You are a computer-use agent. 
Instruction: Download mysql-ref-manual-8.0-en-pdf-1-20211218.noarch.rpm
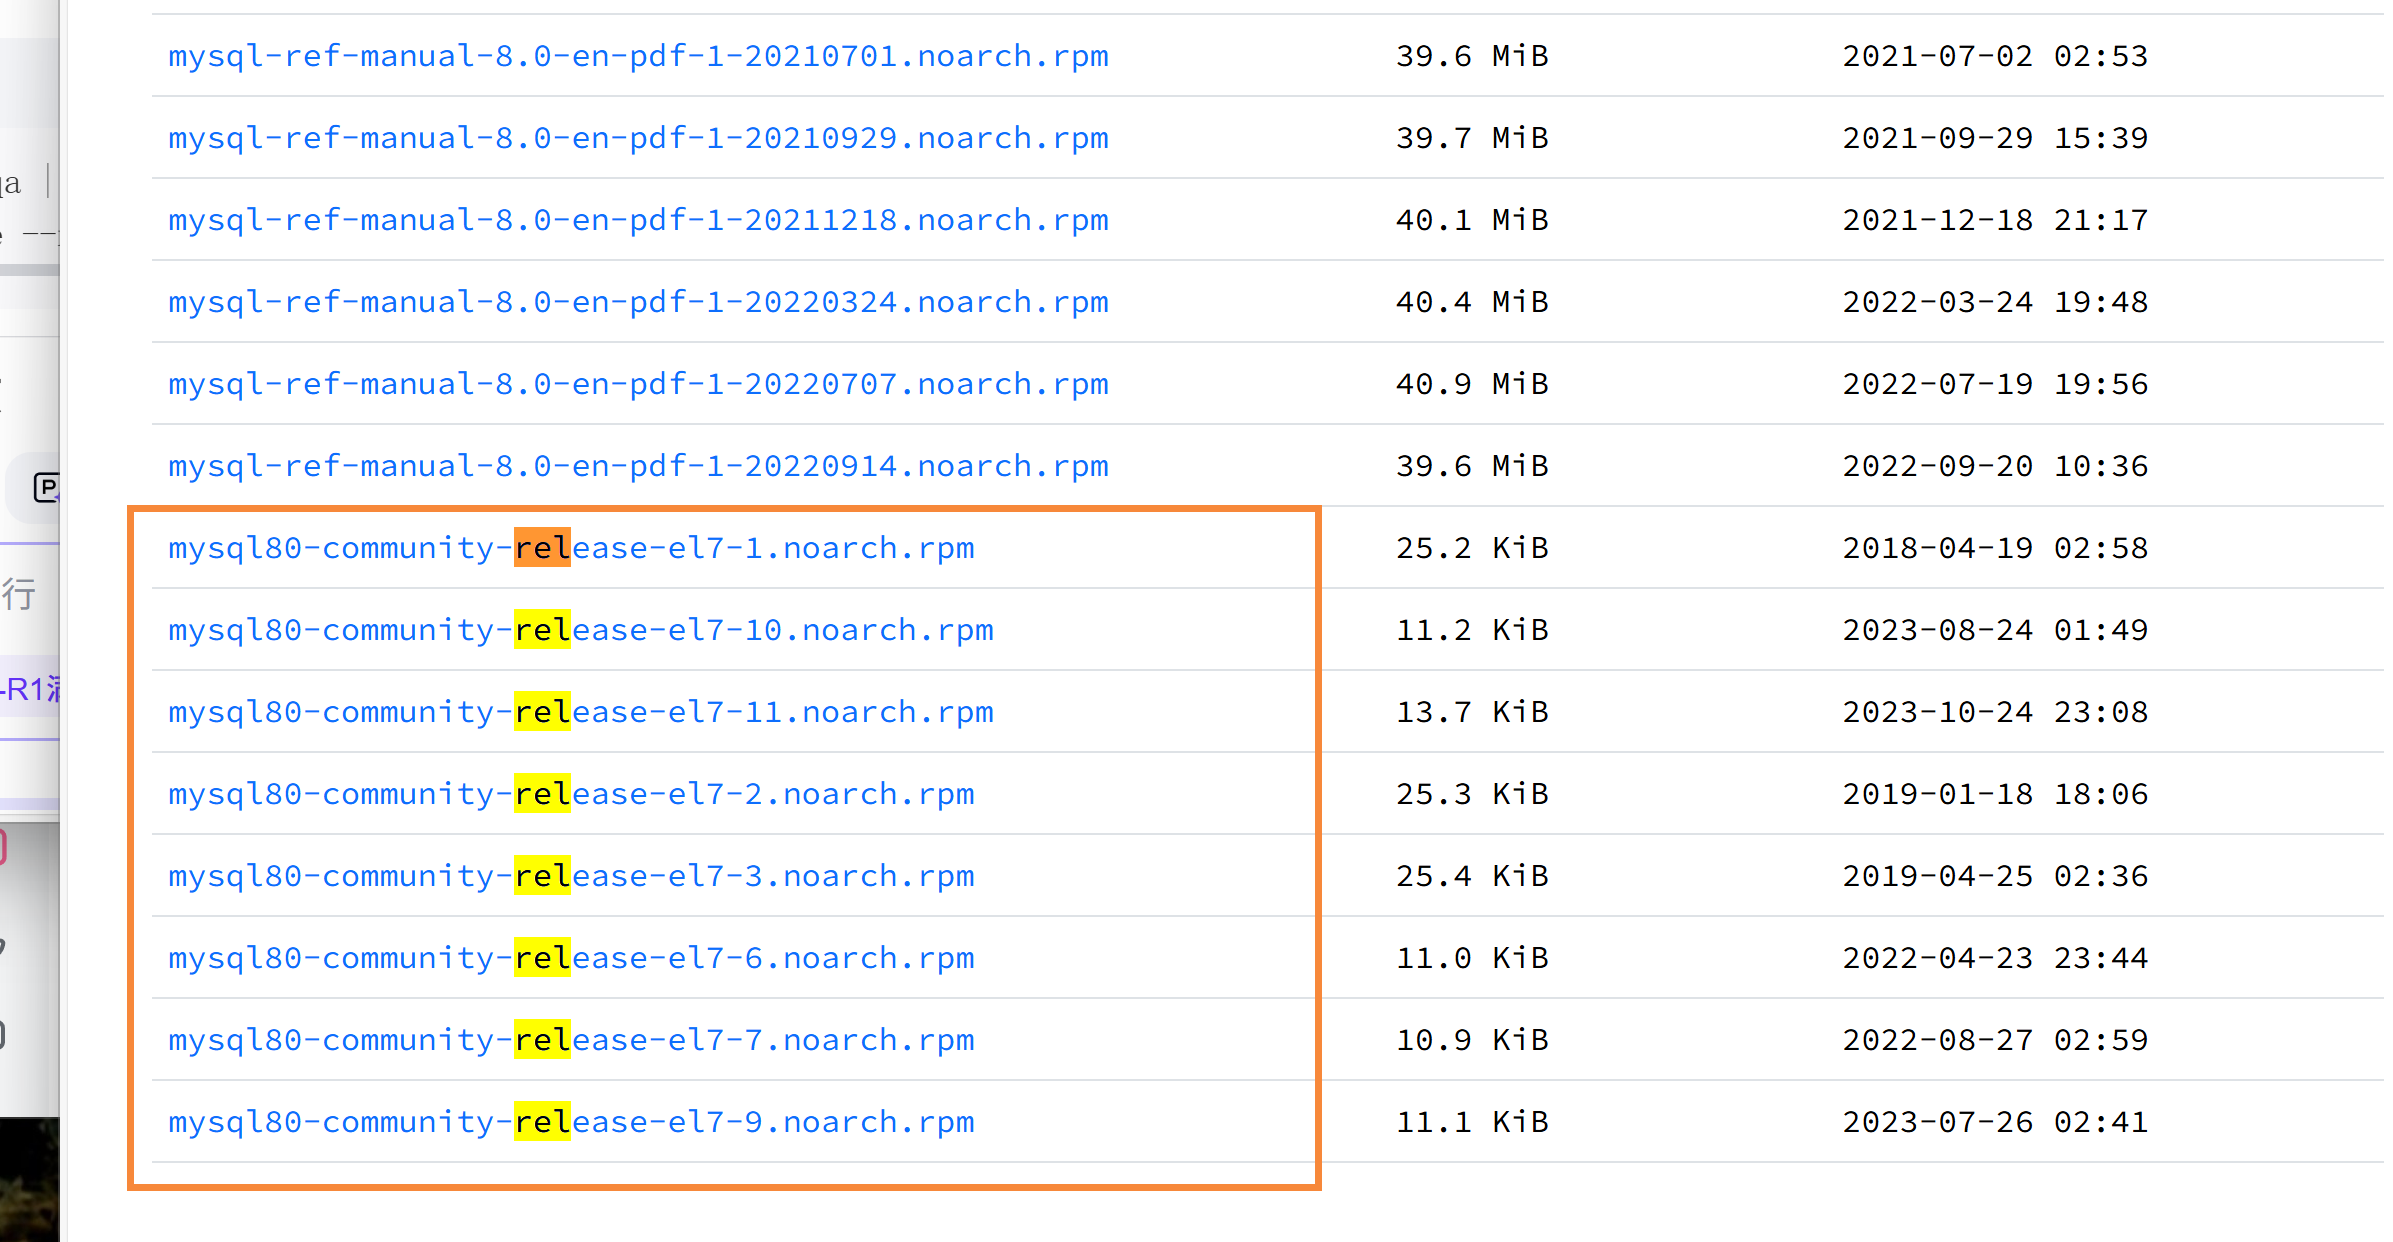pyautogui.click(x=638, y=220)
